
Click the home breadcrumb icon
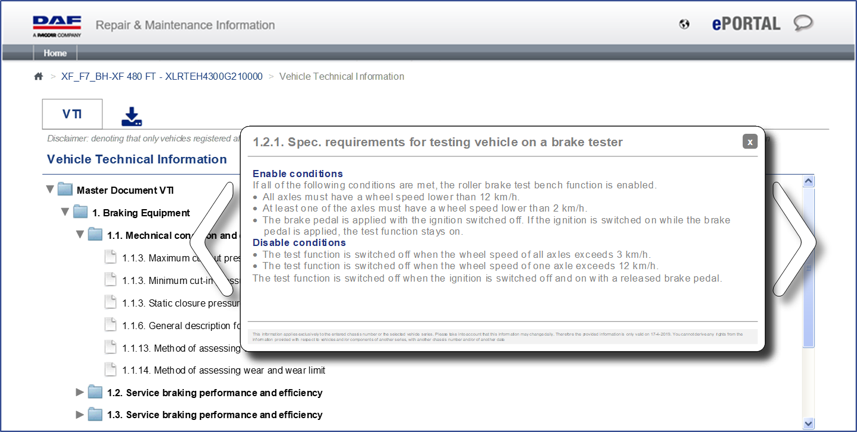click(x=38, y=77)
